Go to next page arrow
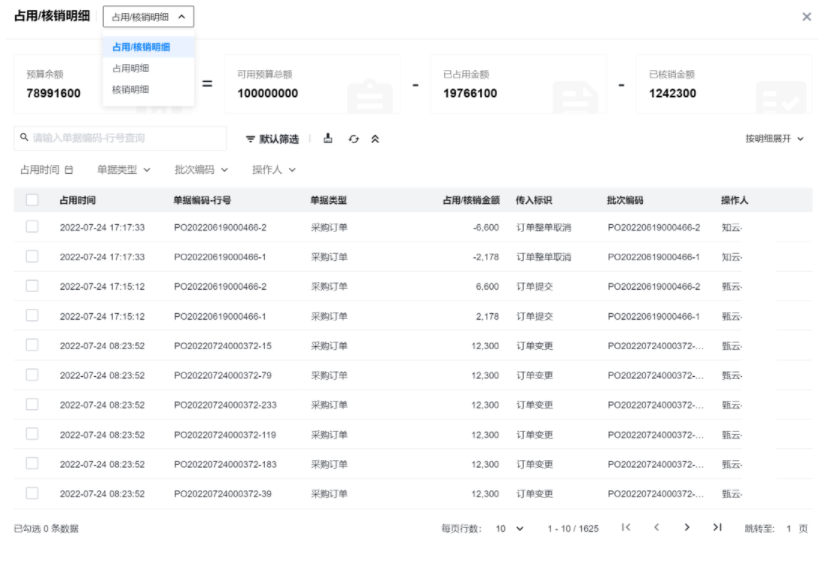Screen dimensions: 834x571 [687, 527]
